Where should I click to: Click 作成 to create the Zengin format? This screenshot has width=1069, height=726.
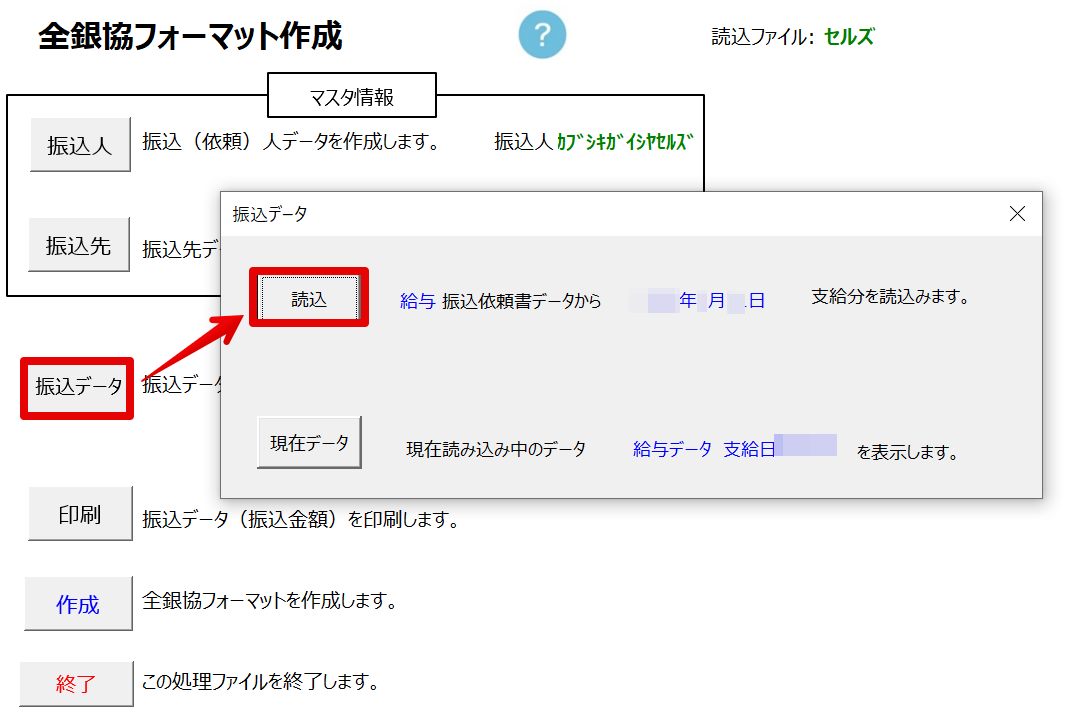(x=78, y=604)
